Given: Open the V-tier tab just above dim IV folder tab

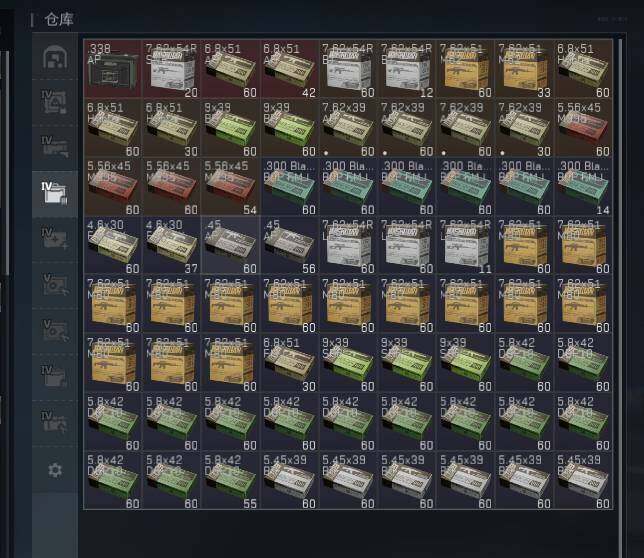Looking at the screenshot, I should [55, 331].
